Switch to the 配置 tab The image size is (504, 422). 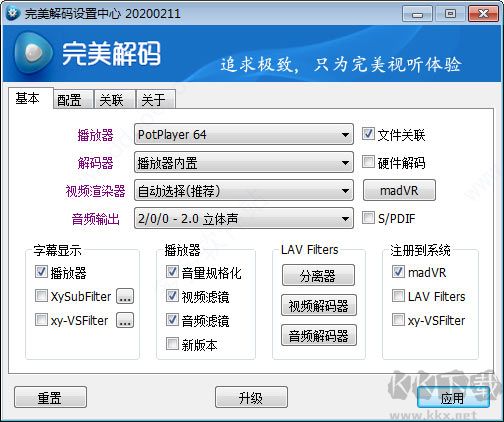[73, 99]
